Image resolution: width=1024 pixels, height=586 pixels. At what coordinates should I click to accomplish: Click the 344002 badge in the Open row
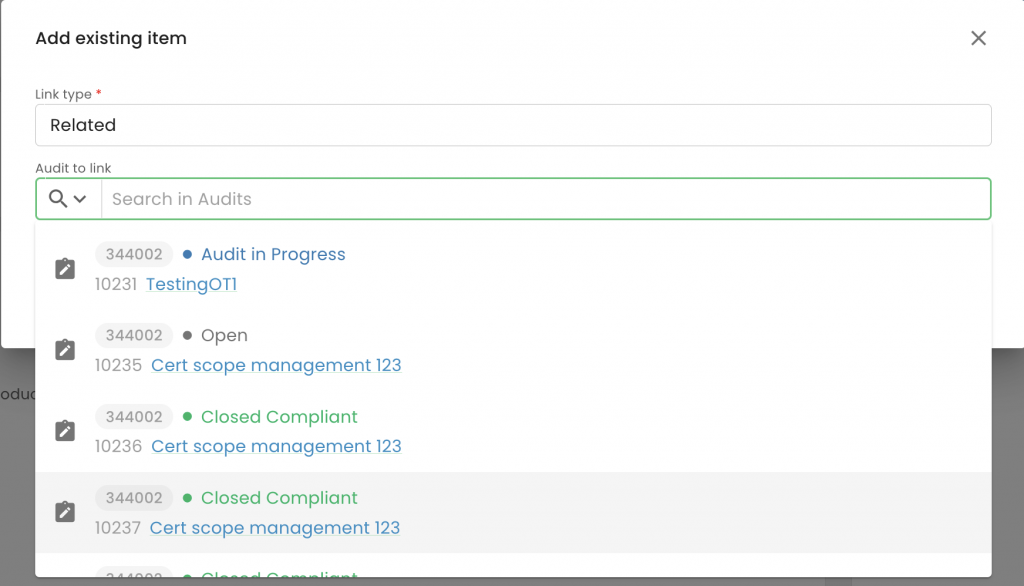coord(134,335)
